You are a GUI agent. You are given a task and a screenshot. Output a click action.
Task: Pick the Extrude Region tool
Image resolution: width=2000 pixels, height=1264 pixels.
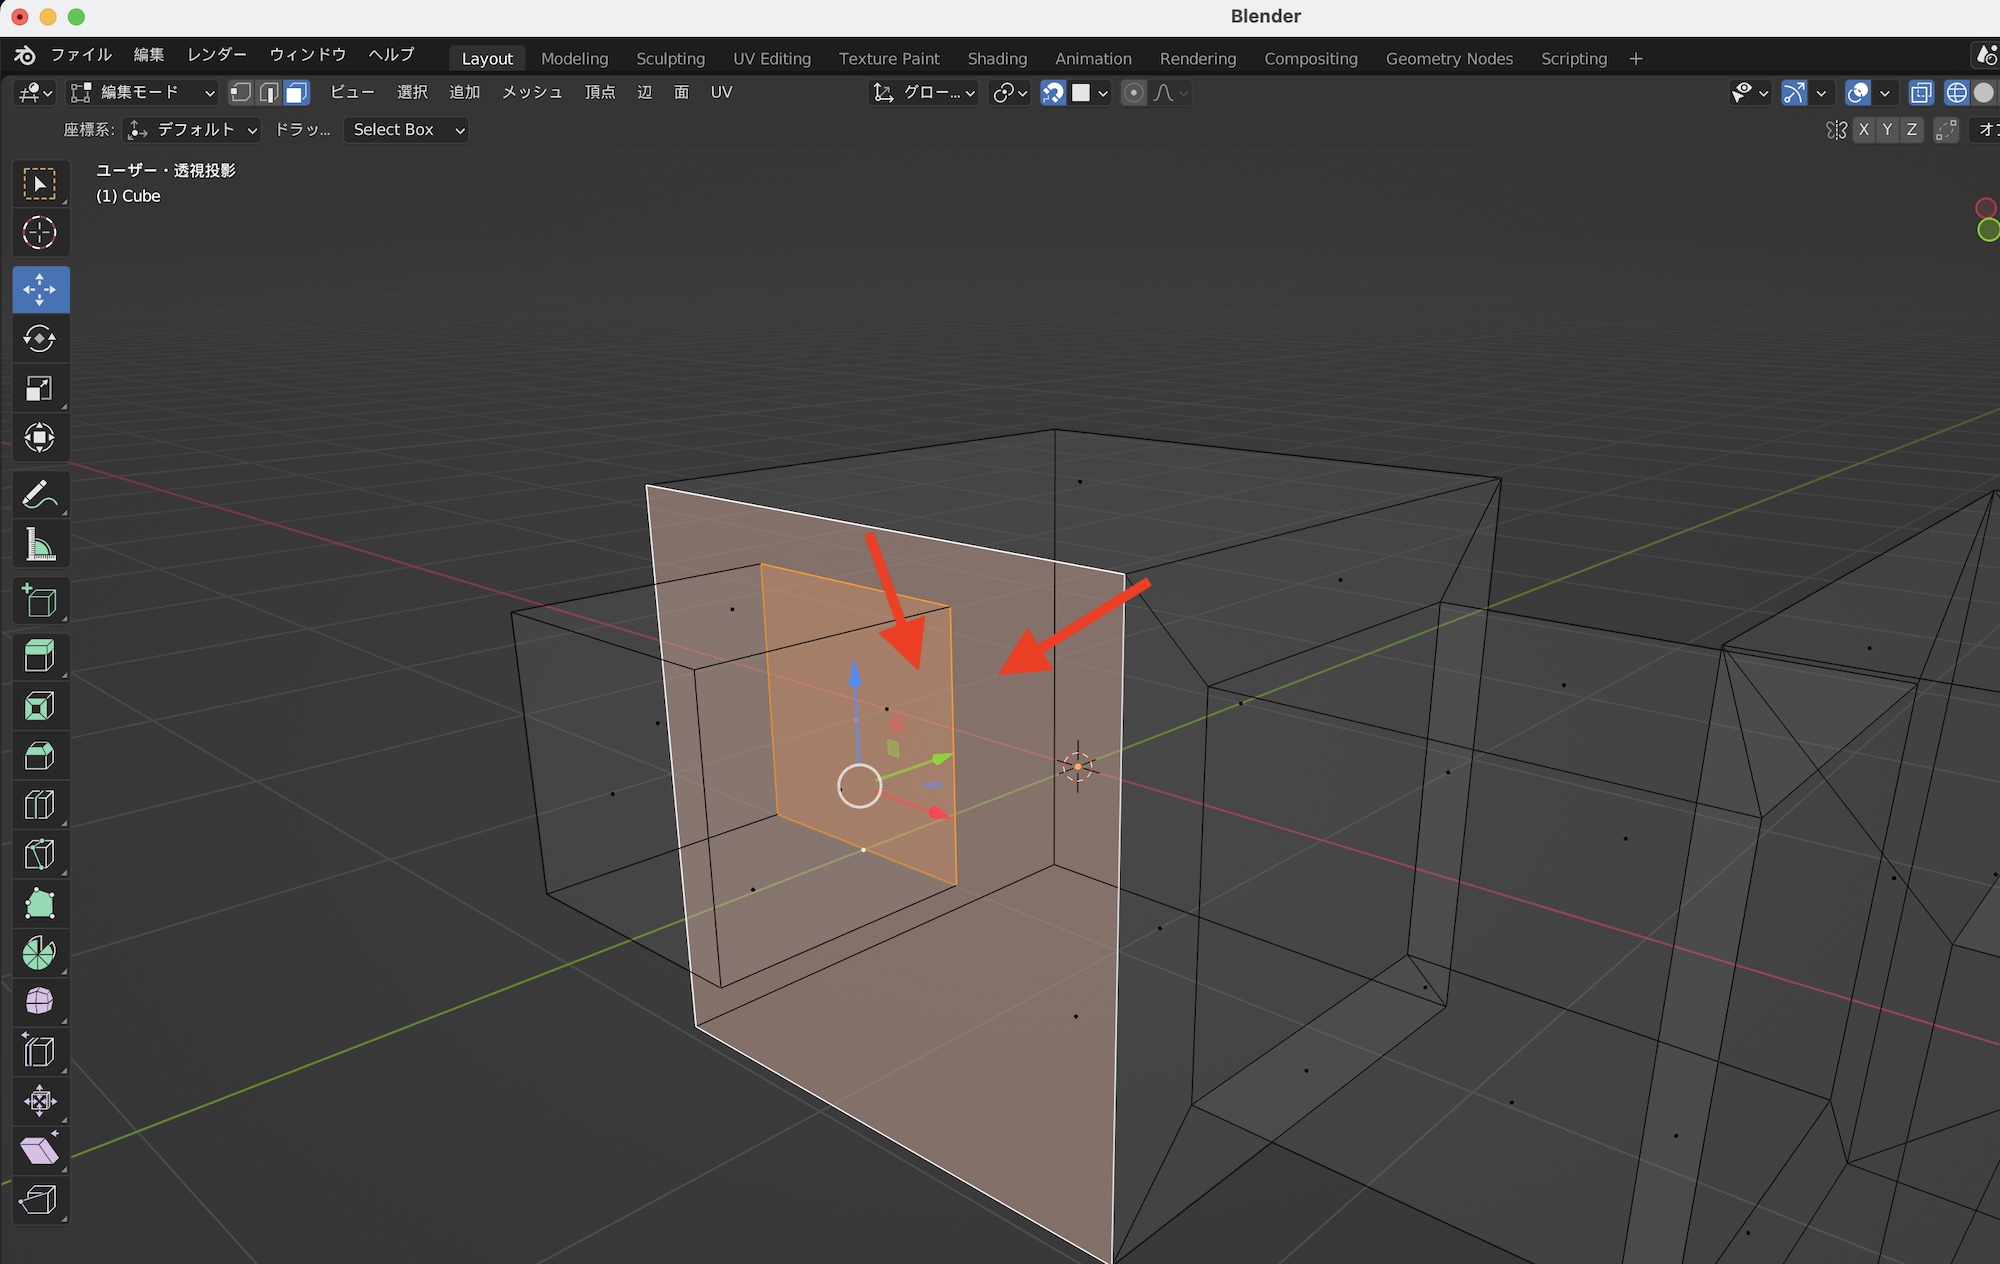39,656
